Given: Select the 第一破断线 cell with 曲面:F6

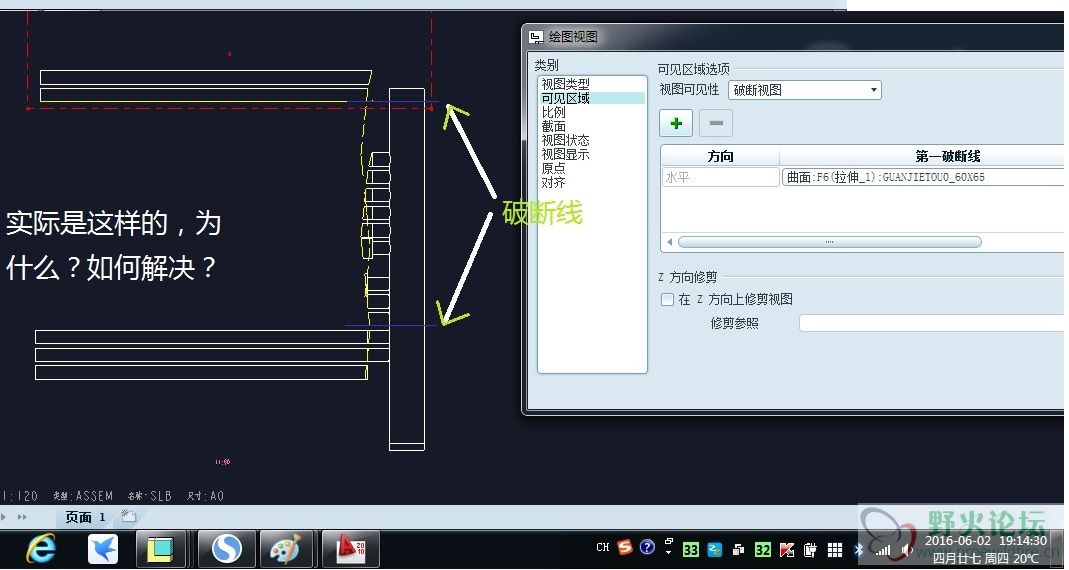Looking at the screenshot, I should [922, 177].
